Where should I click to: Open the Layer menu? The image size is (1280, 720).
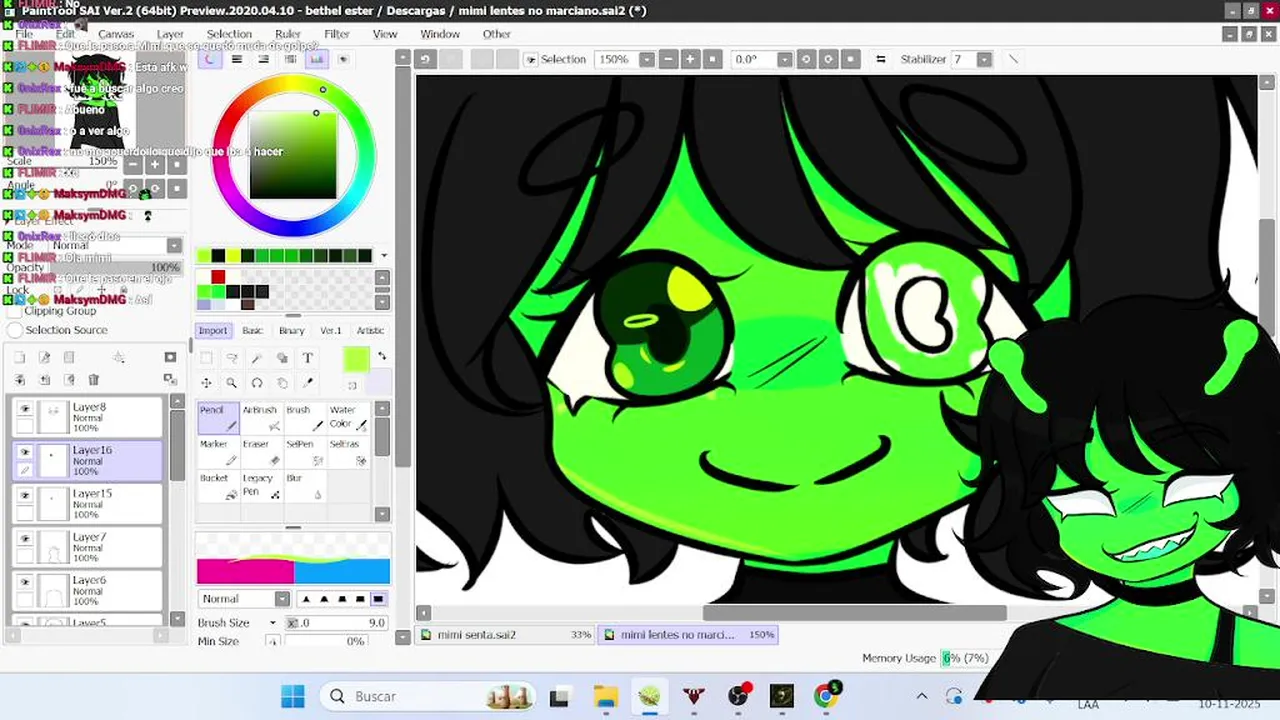point(170,34)
